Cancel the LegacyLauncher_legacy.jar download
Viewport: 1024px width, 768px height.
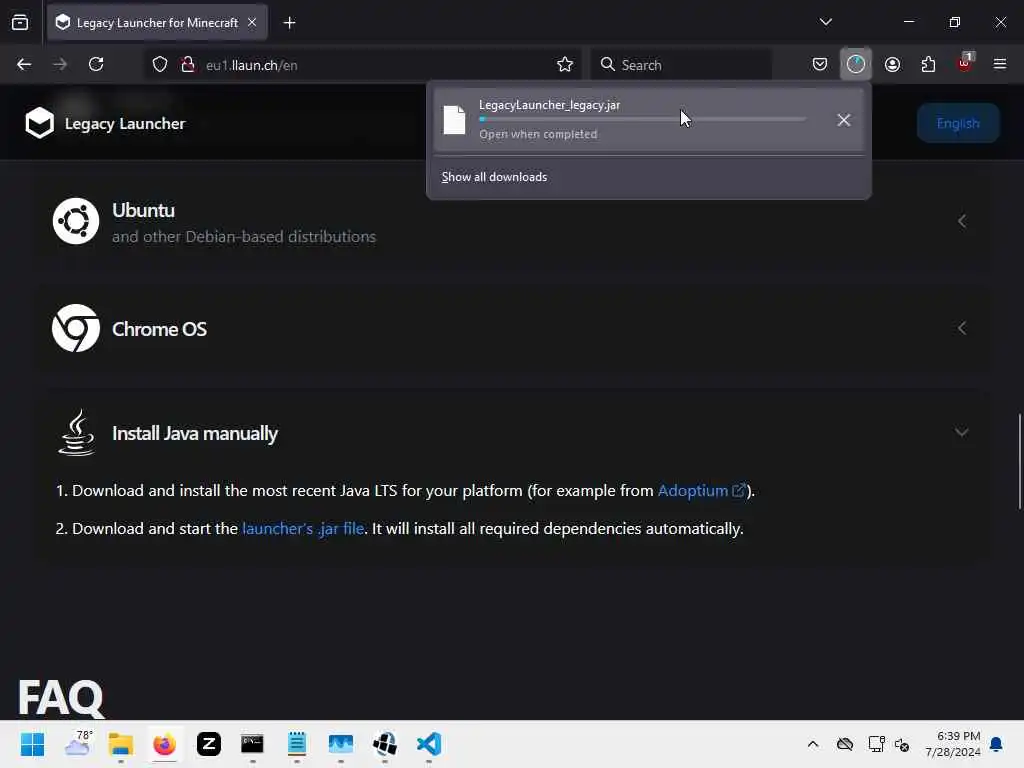[x=844, y=120]
